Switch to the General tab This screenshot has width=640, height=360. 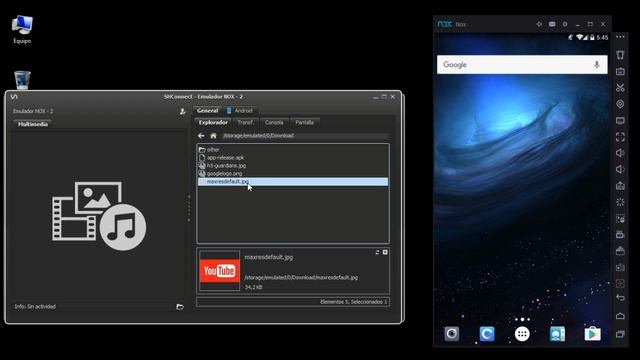(x=207, y=111)
